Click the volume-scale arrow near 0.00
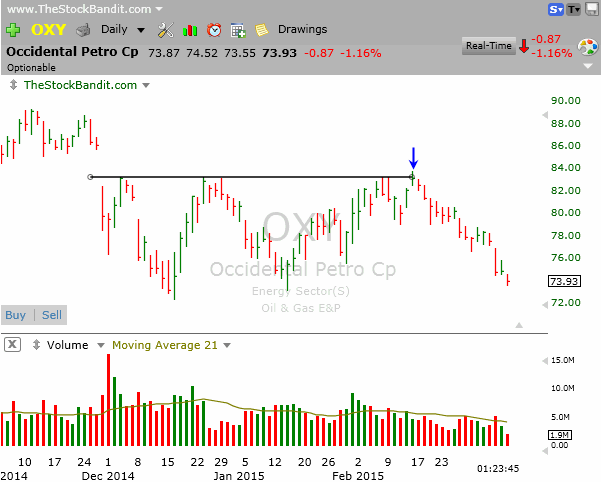Viewport: 601px width, 482px height. 545,451
